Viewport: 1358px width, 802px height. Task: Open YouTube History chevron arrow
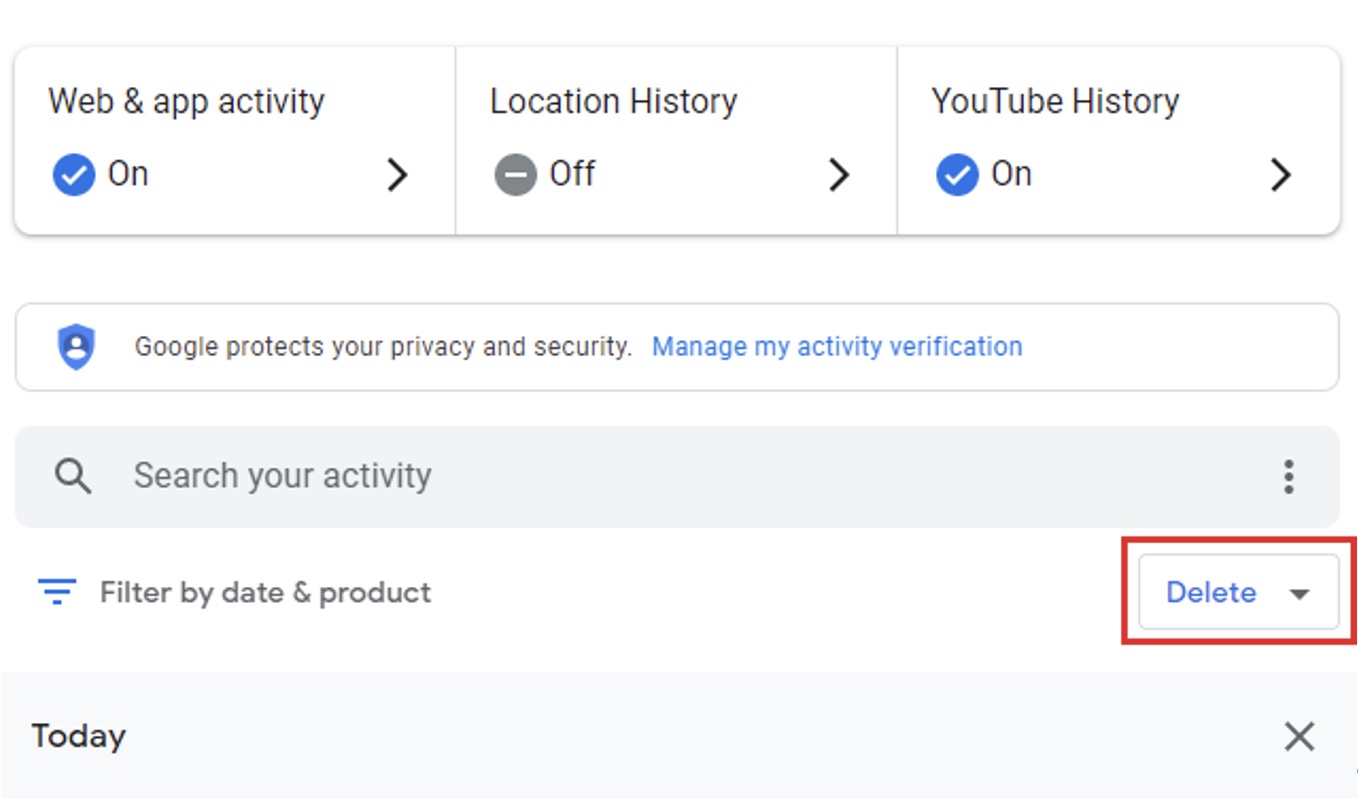coord(1280,175)
